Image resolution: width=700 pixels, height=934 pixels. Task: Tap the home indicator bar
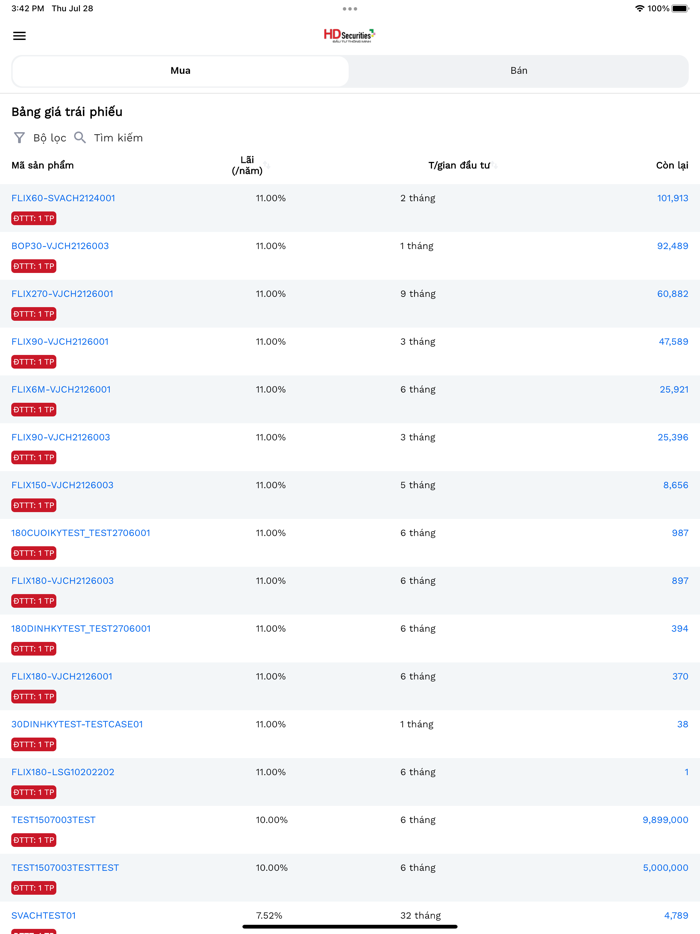tap(350, 927)
